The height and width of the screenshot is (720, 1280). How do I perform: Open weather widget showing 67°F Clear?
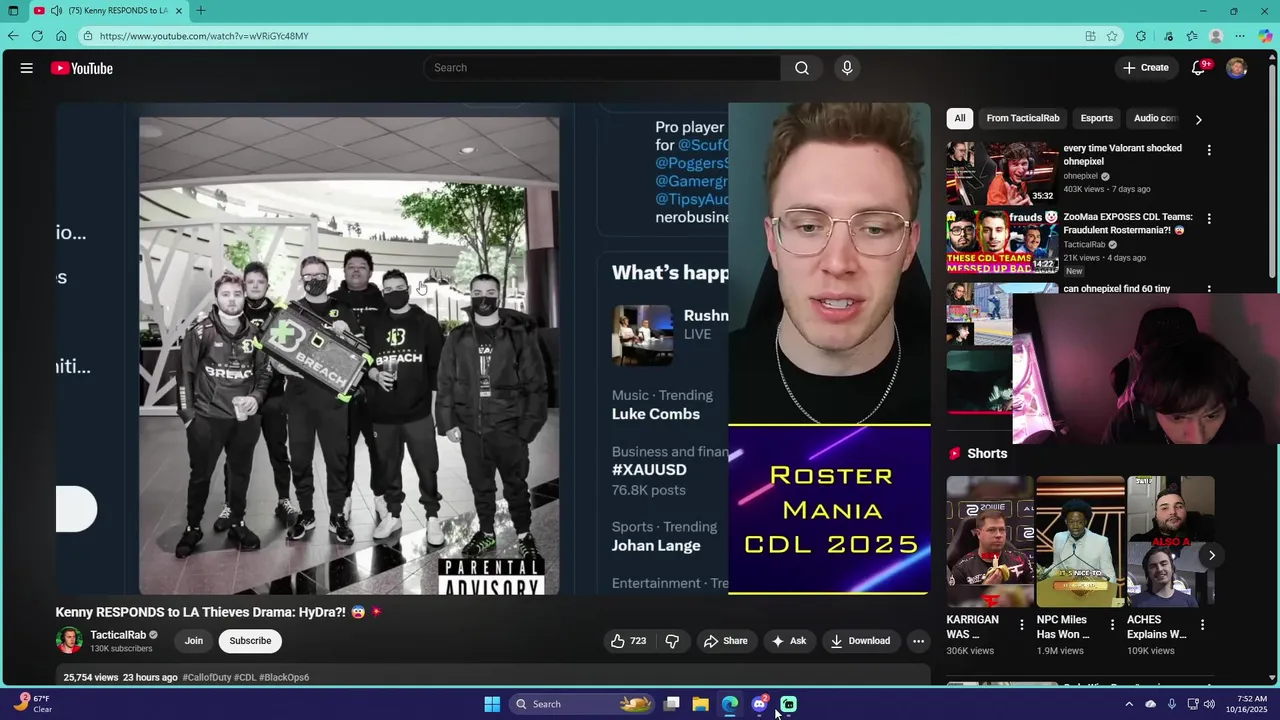click(34, 704)
